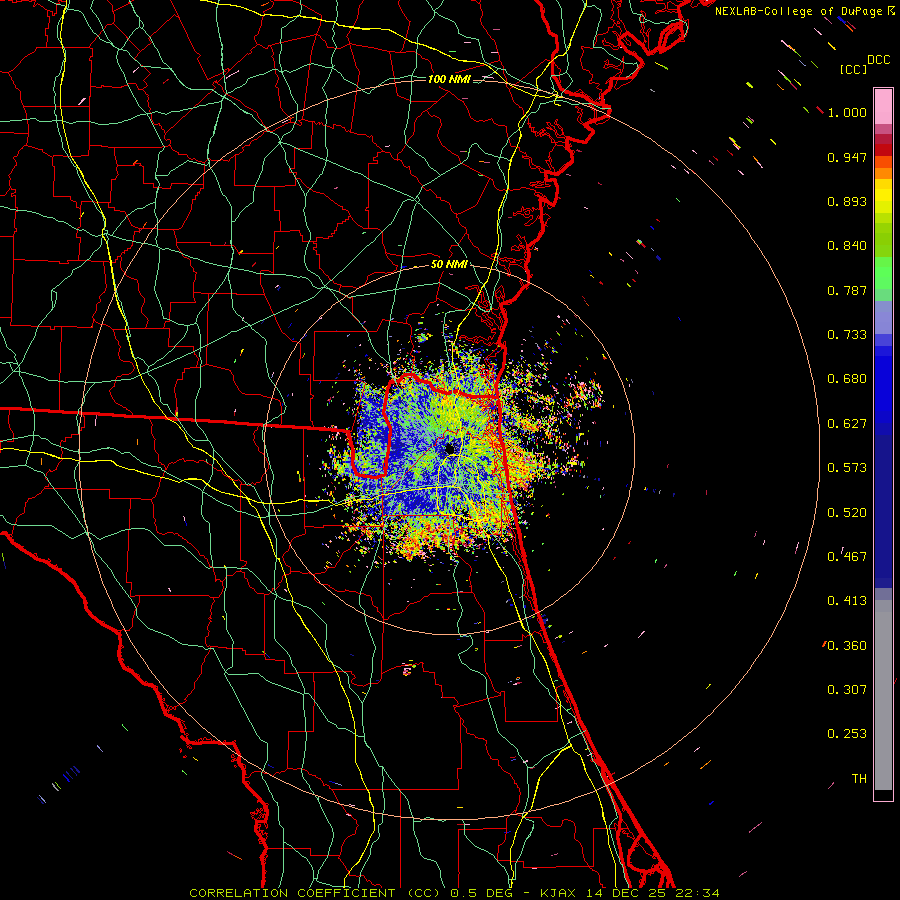This screenshot has width=900, height=900.
Task: Click the 0.253 scale value
Action: [x=847, y=734]
